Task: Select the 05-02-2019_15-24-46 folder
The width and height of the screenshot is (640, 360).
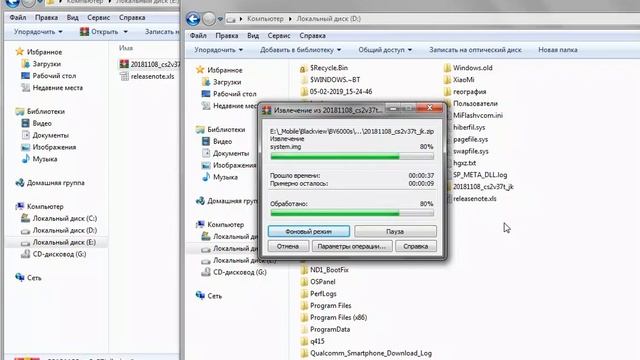Action: point(336,92)
